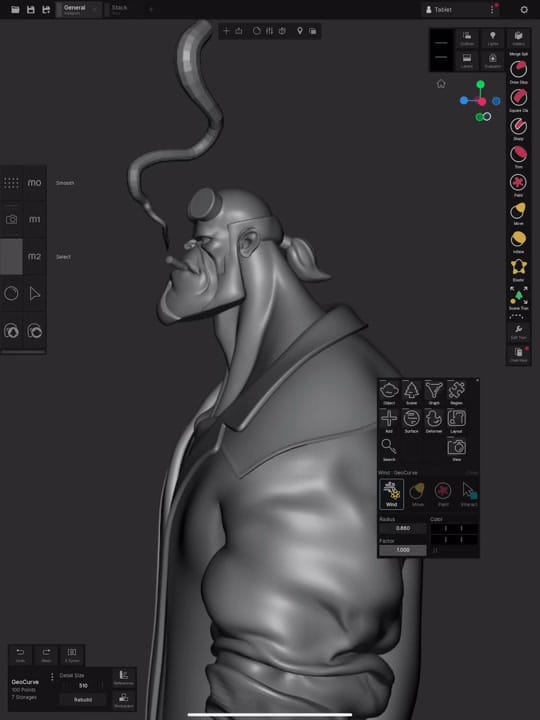Click the triangle arrow icon in the left panel

(x=34, y=293)
